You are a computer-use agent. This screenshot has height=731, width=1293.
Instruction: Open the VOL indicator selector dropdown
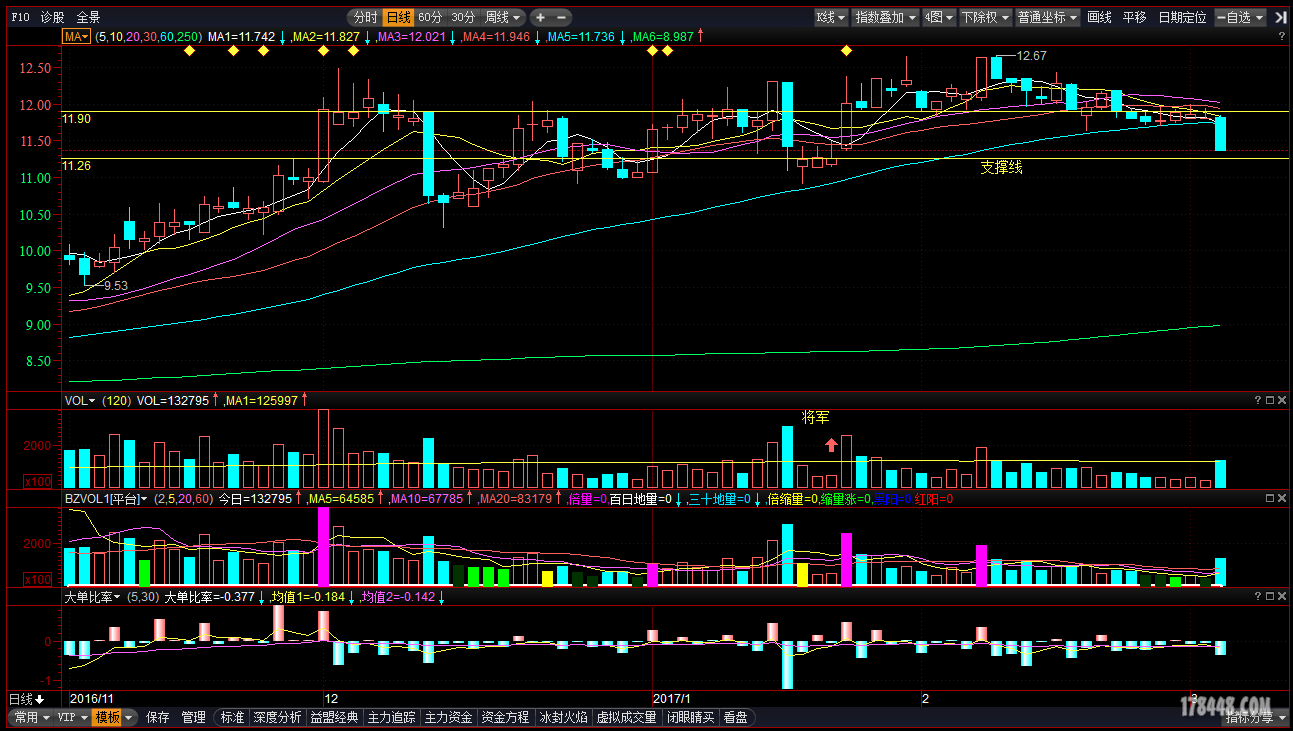pyautogui.click(x=80, y=400)
